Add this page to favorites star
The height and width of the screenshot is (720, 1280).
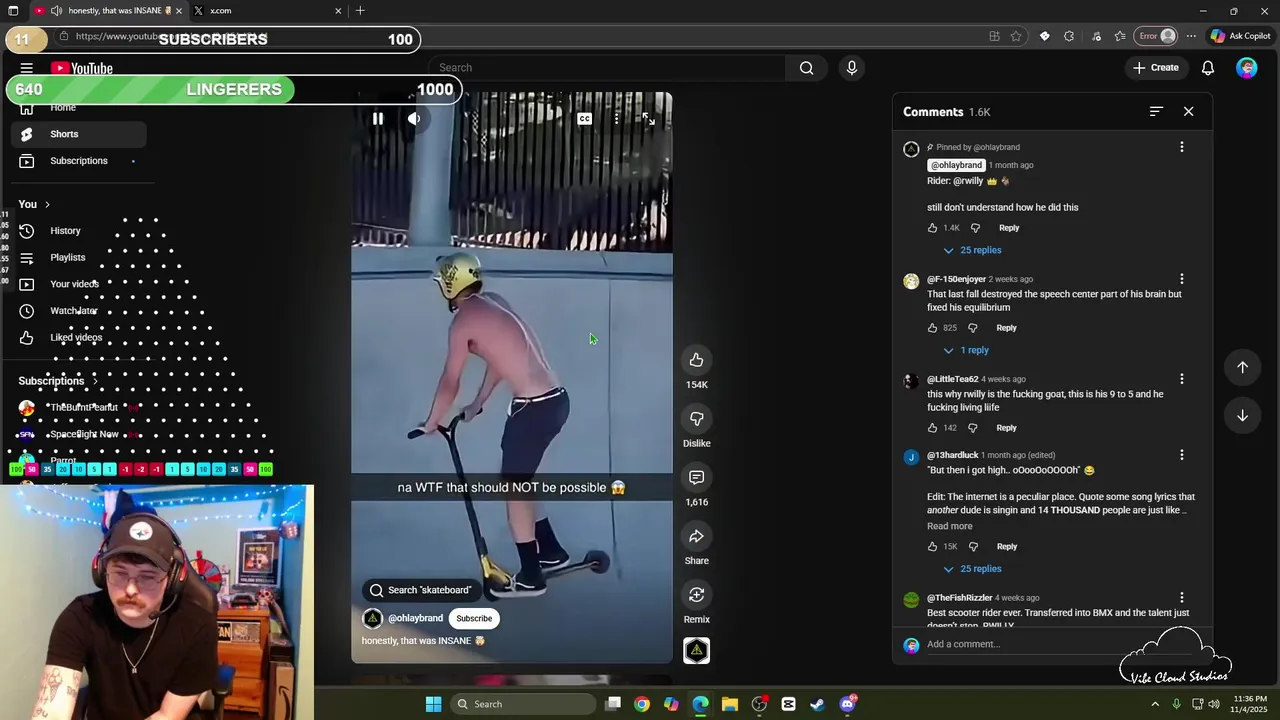click(1016, 36)
